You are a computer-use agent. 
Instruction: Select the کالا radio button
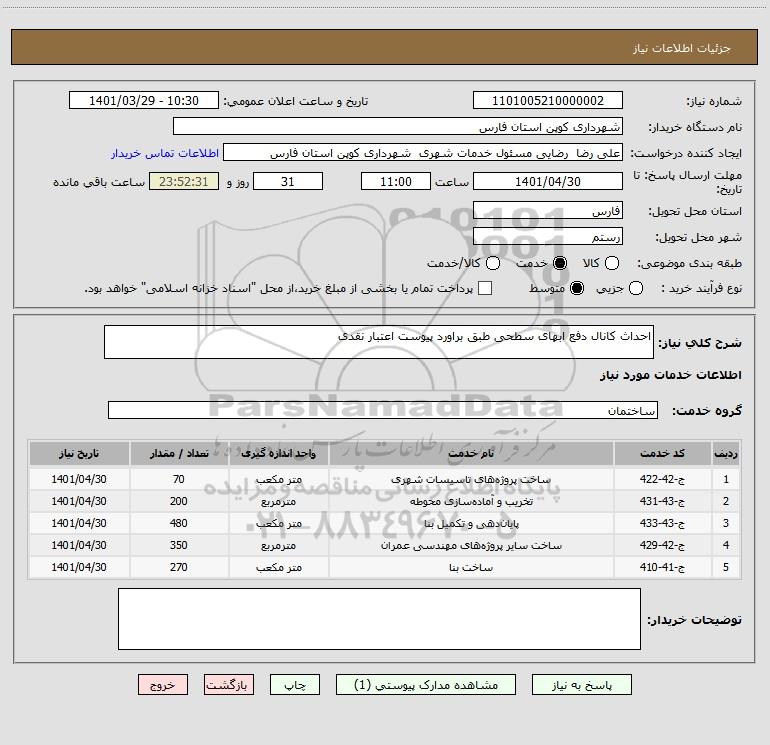(611, 263)
